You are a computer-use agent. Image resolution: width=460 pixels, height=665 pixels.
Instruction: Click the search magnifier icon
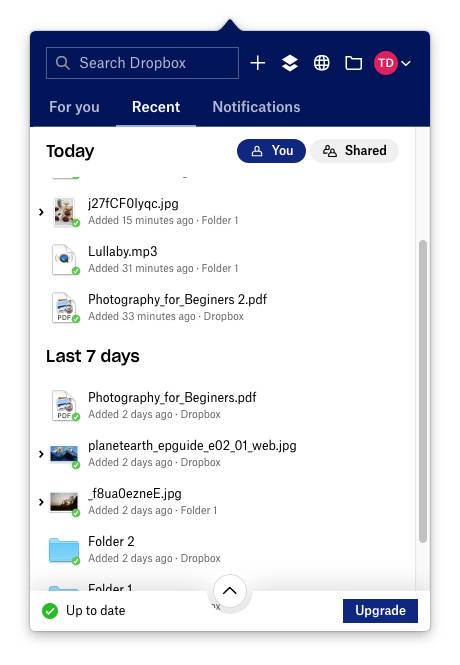click(63, 63)
